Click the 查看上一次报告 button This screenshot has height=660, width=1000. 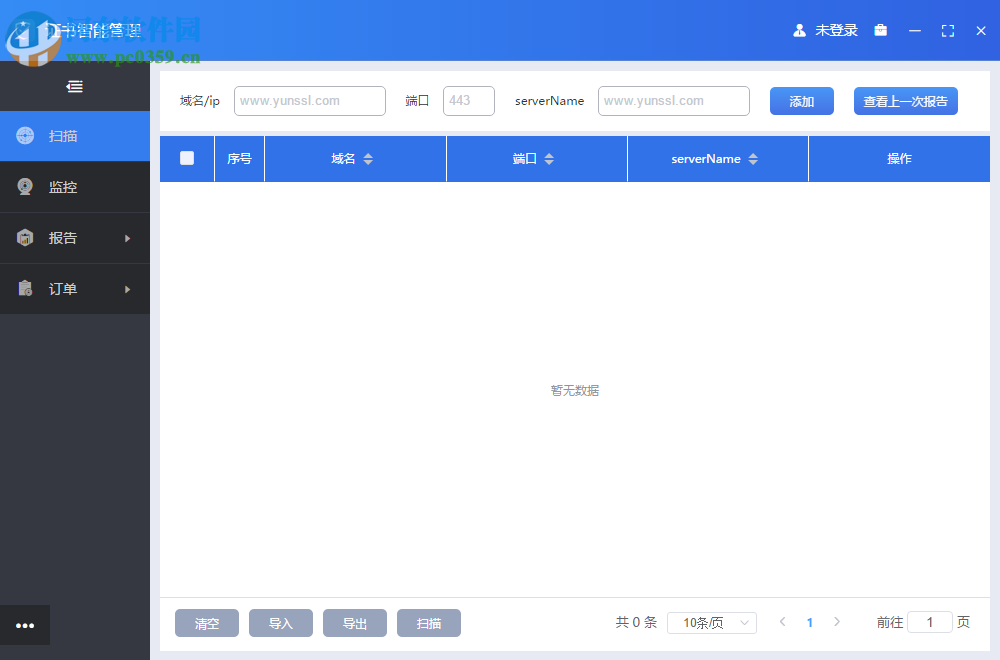[905, 101]
